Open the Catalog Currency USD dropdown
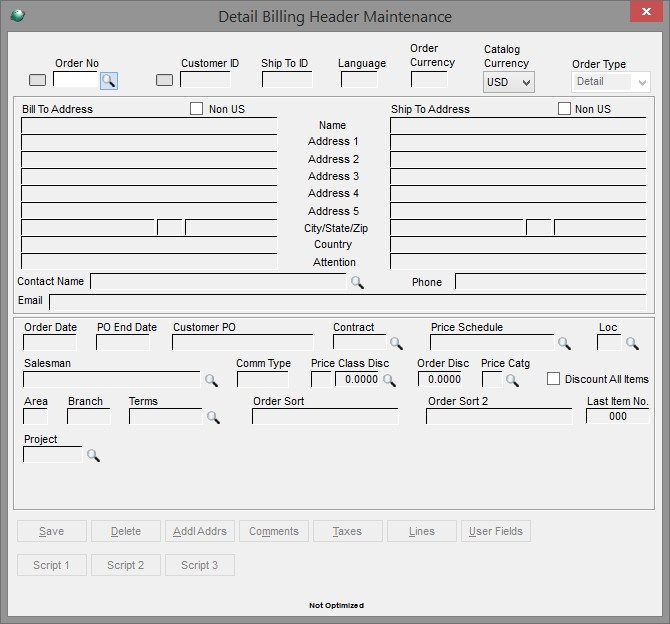670x624 pixels. [509, 82]
